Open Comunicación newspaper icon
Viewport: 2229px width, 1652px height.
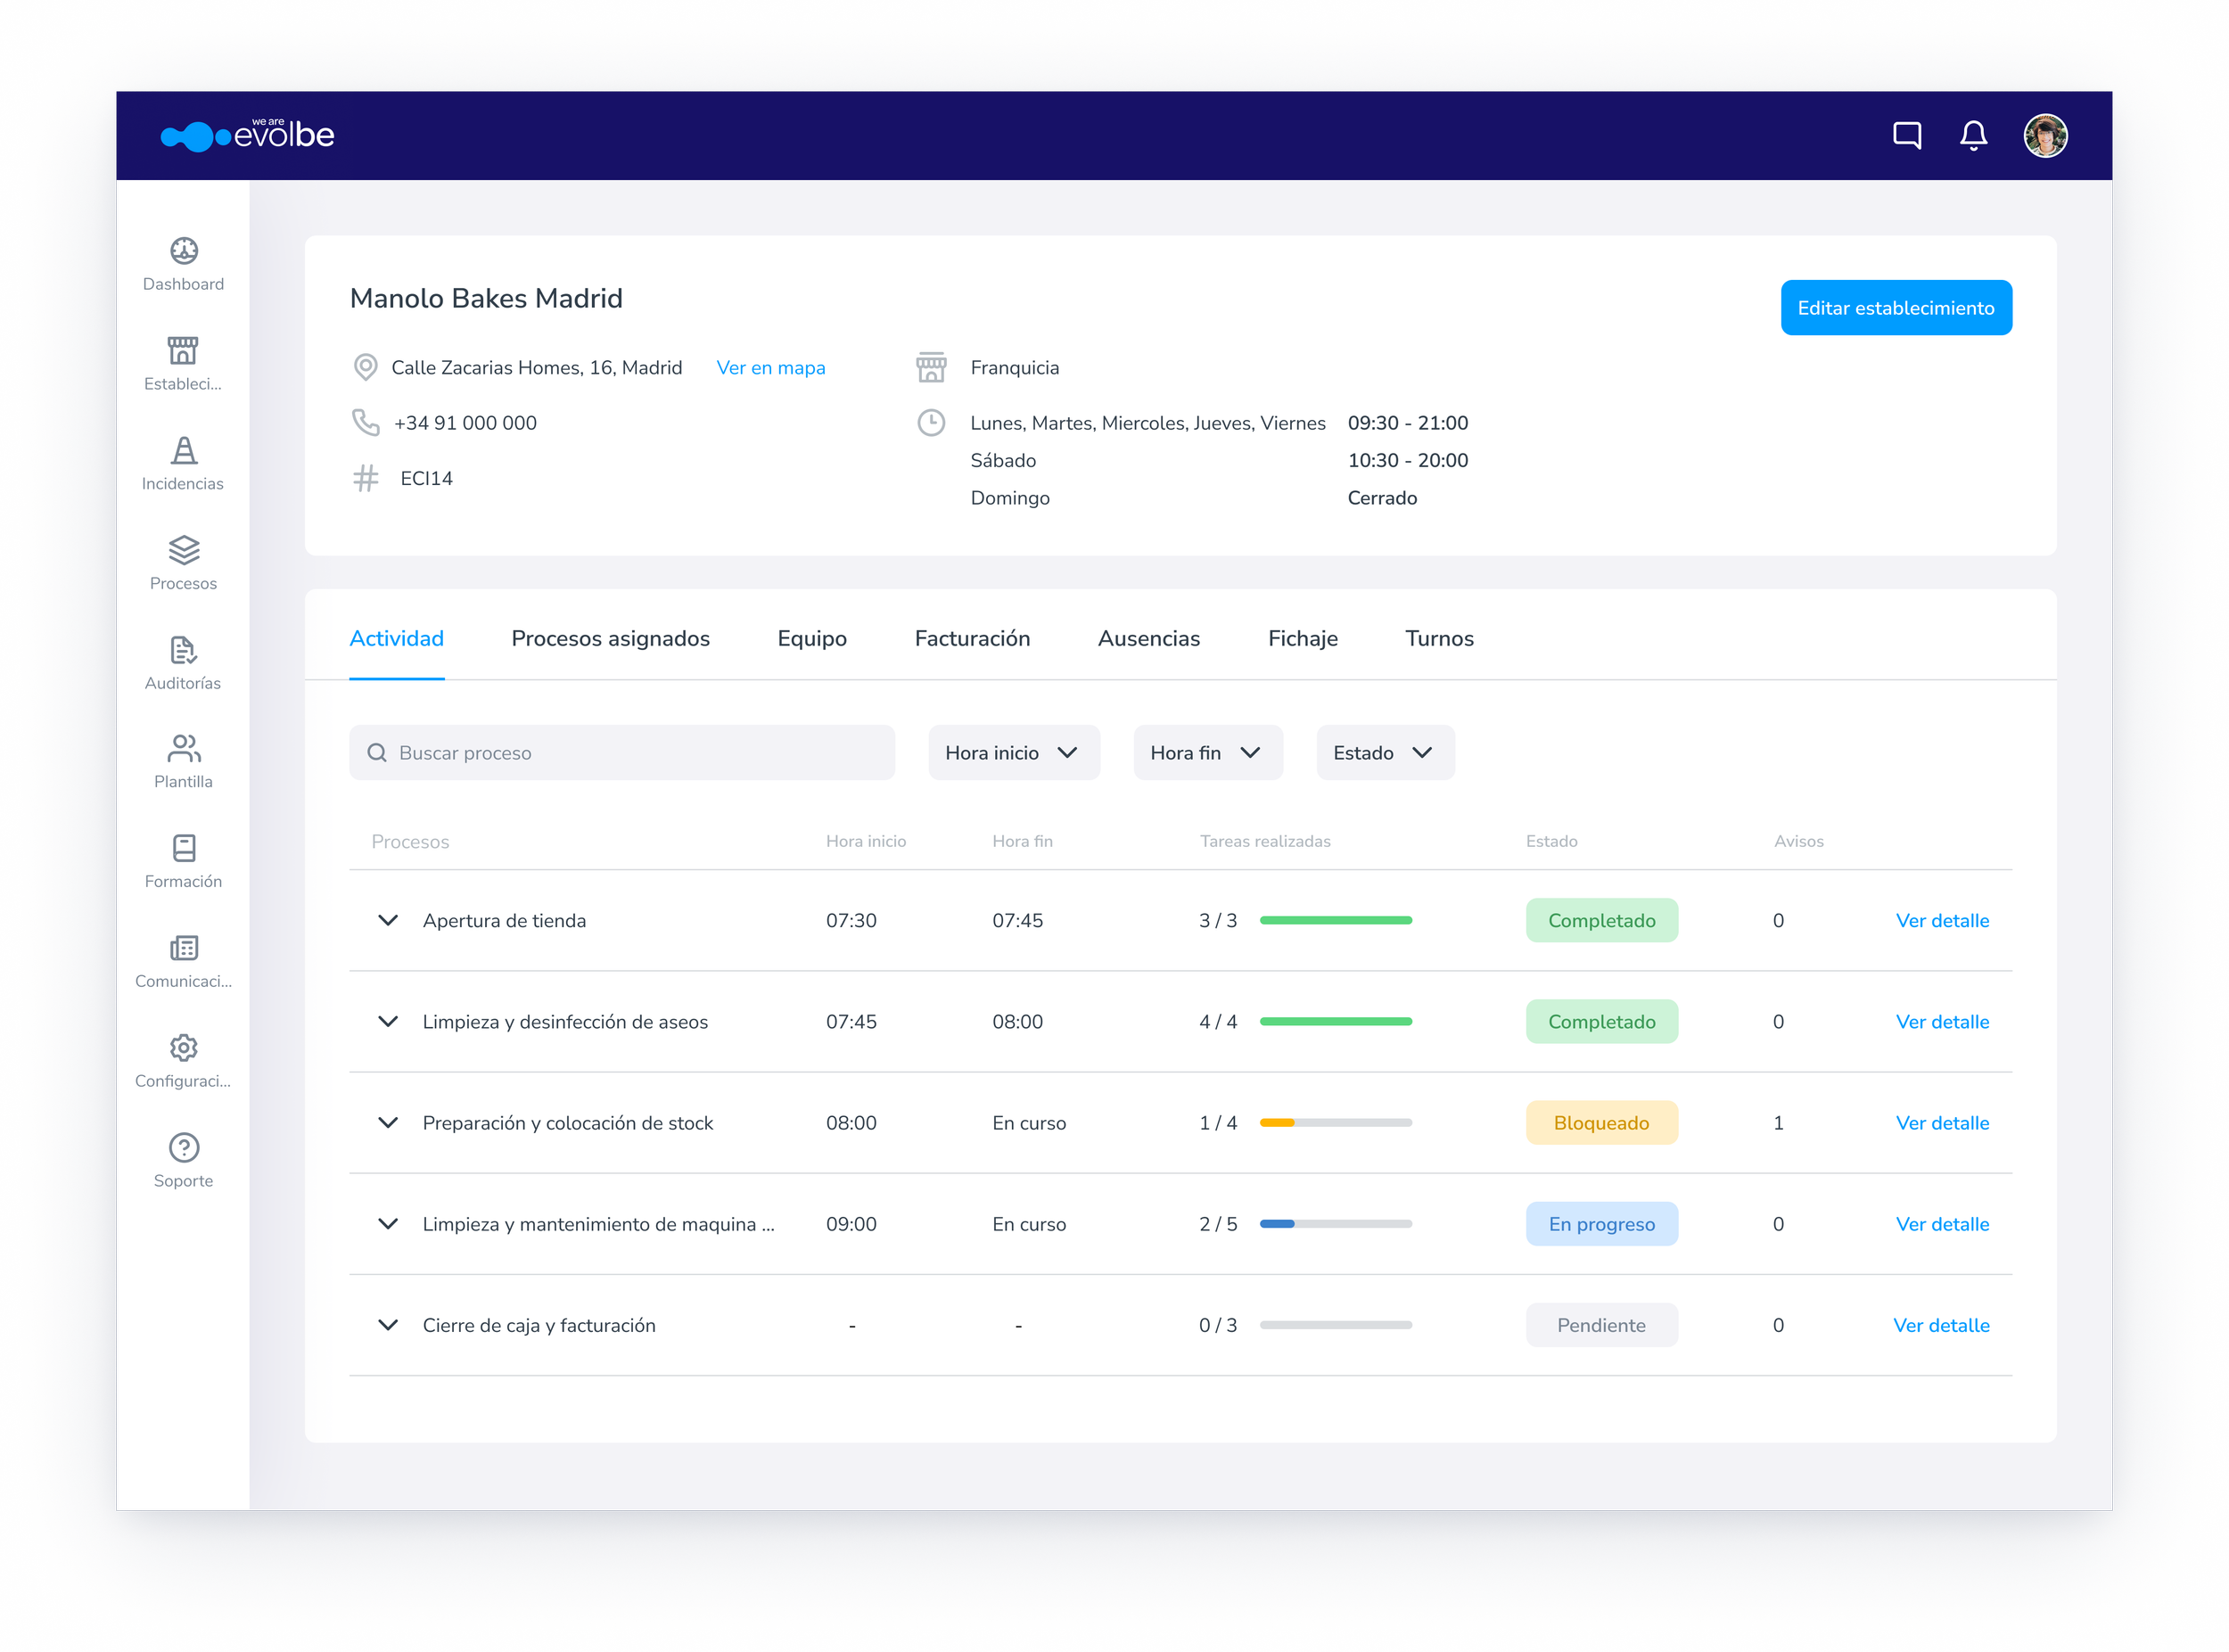184,948
